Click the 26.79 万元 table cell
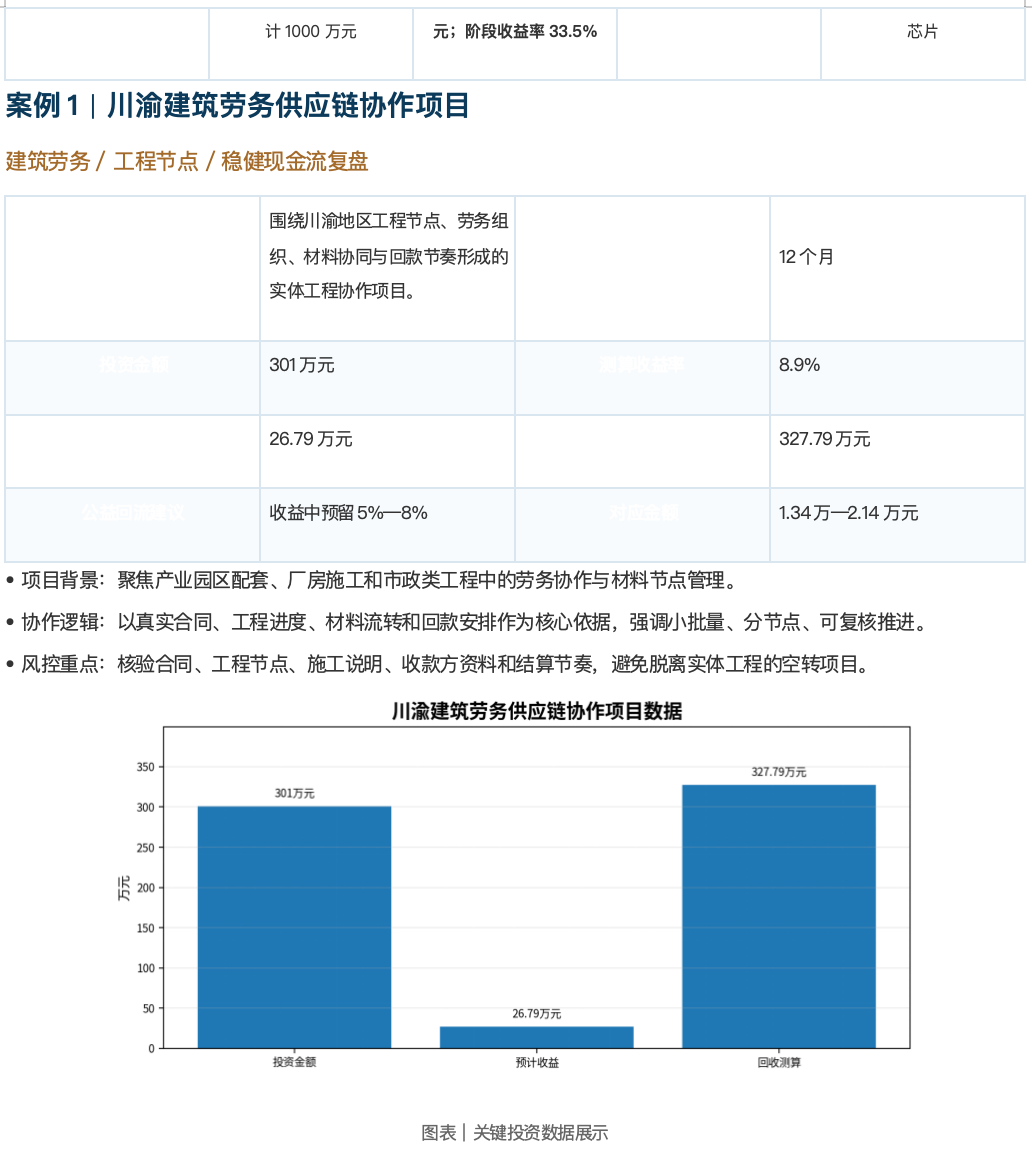Image resolution: width=1032 pixels, height=1166 pixels. tap(387, 451)
